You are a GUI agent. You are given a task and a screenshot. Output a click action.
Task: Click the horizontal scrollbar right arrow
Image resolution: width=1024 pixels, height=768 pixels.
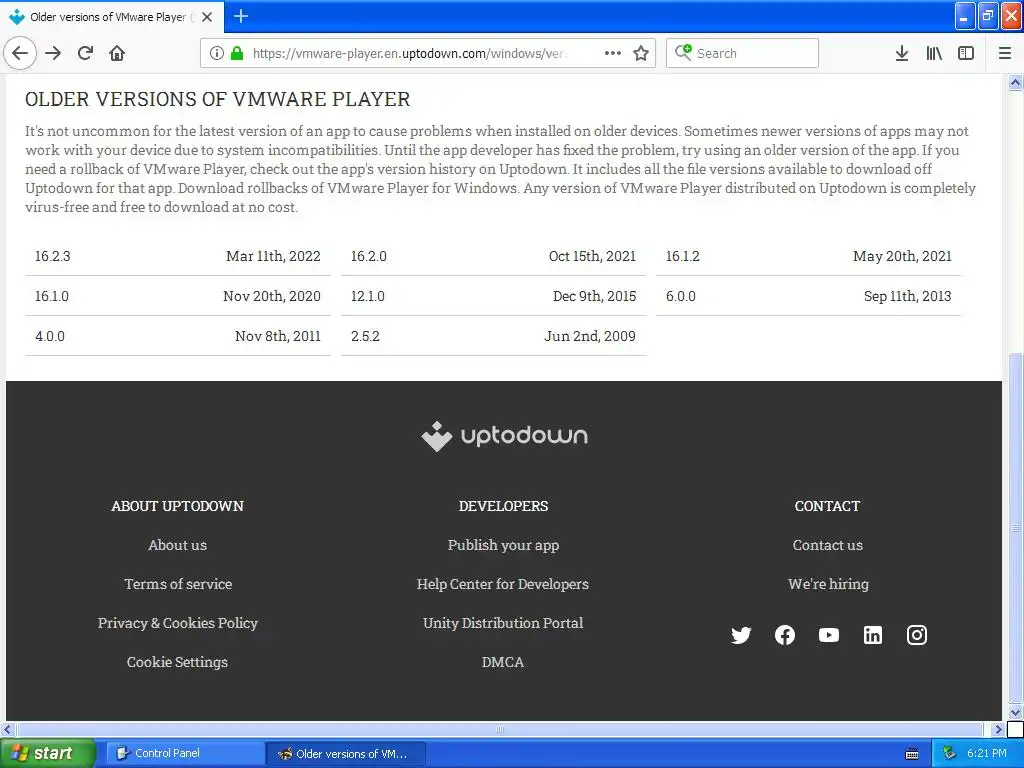coord(997,729)
